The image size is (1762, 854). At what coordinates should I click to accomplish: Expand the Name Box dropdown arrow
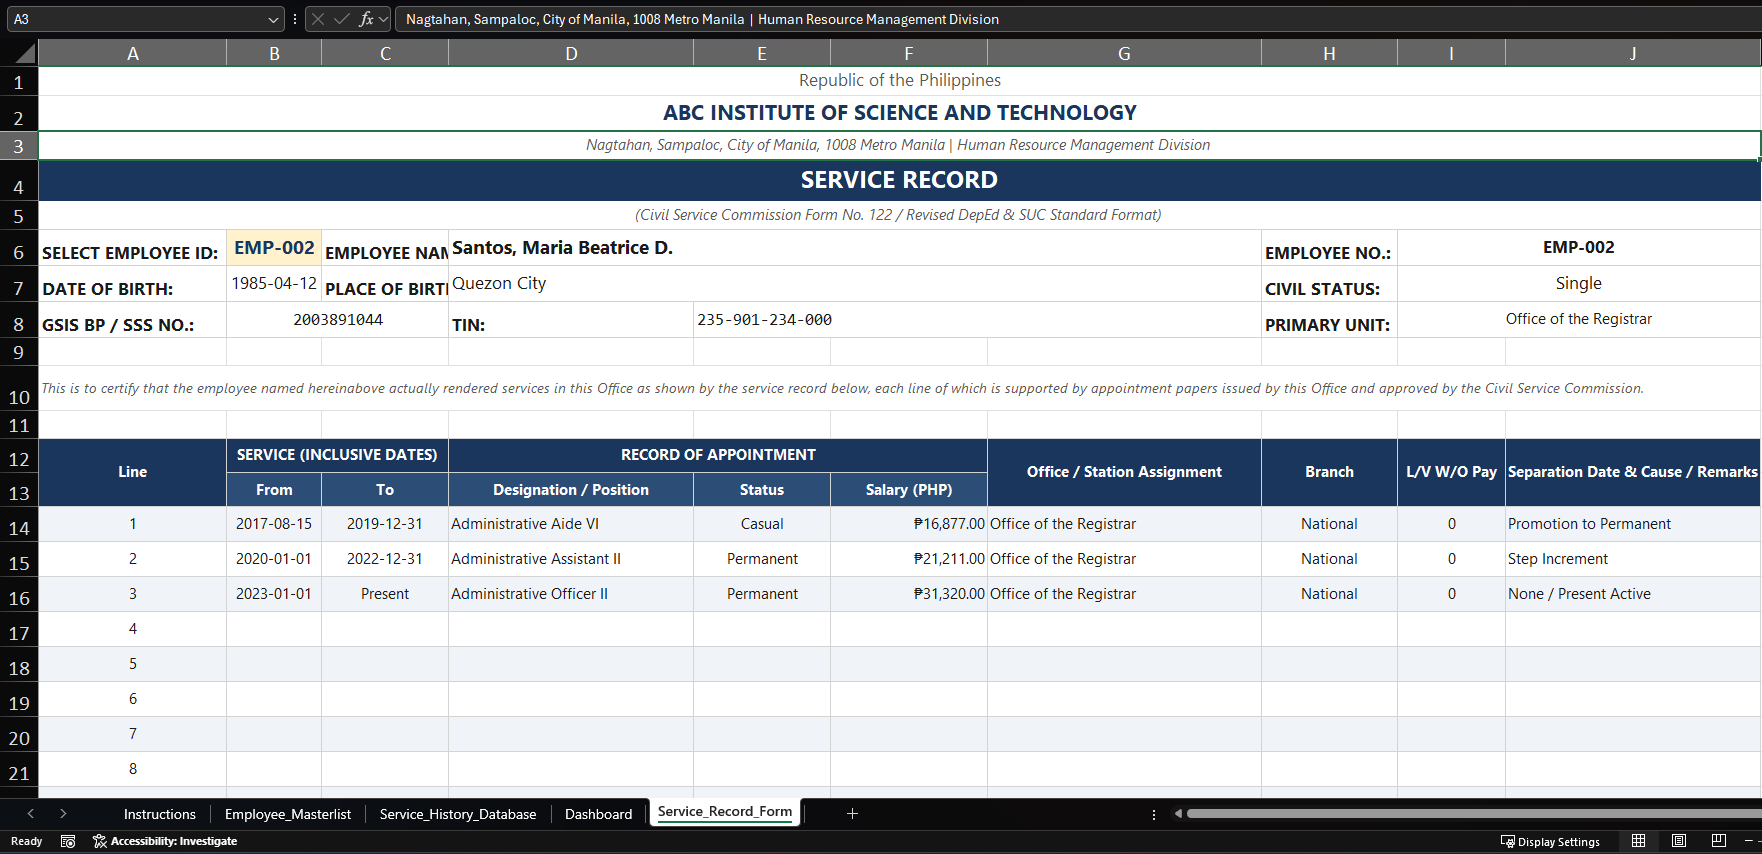click(x=274, y=19)
